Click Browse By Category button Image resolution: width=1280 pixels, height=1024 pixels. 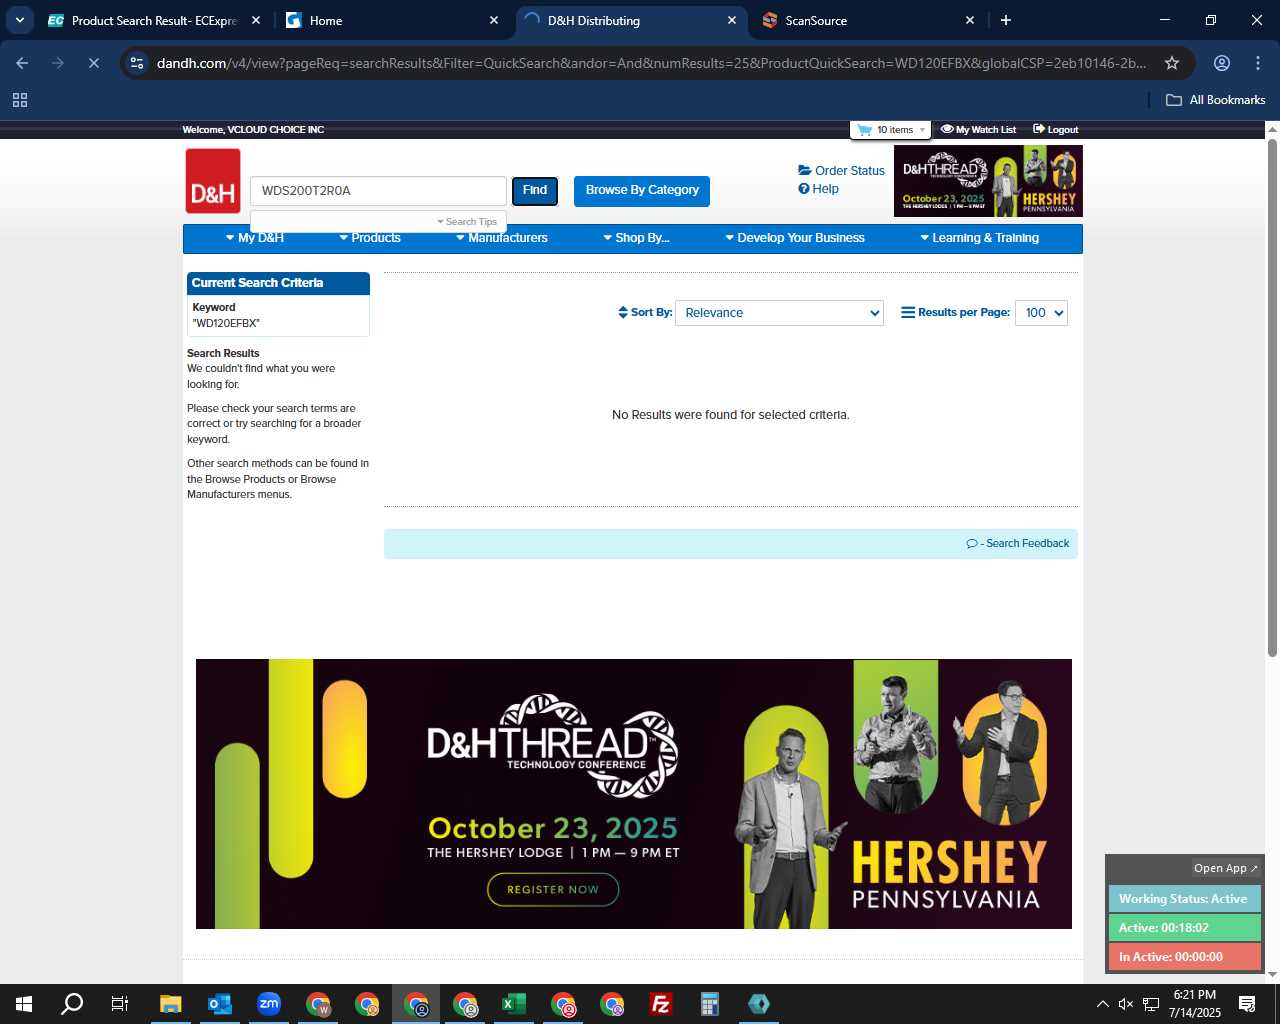642,190
